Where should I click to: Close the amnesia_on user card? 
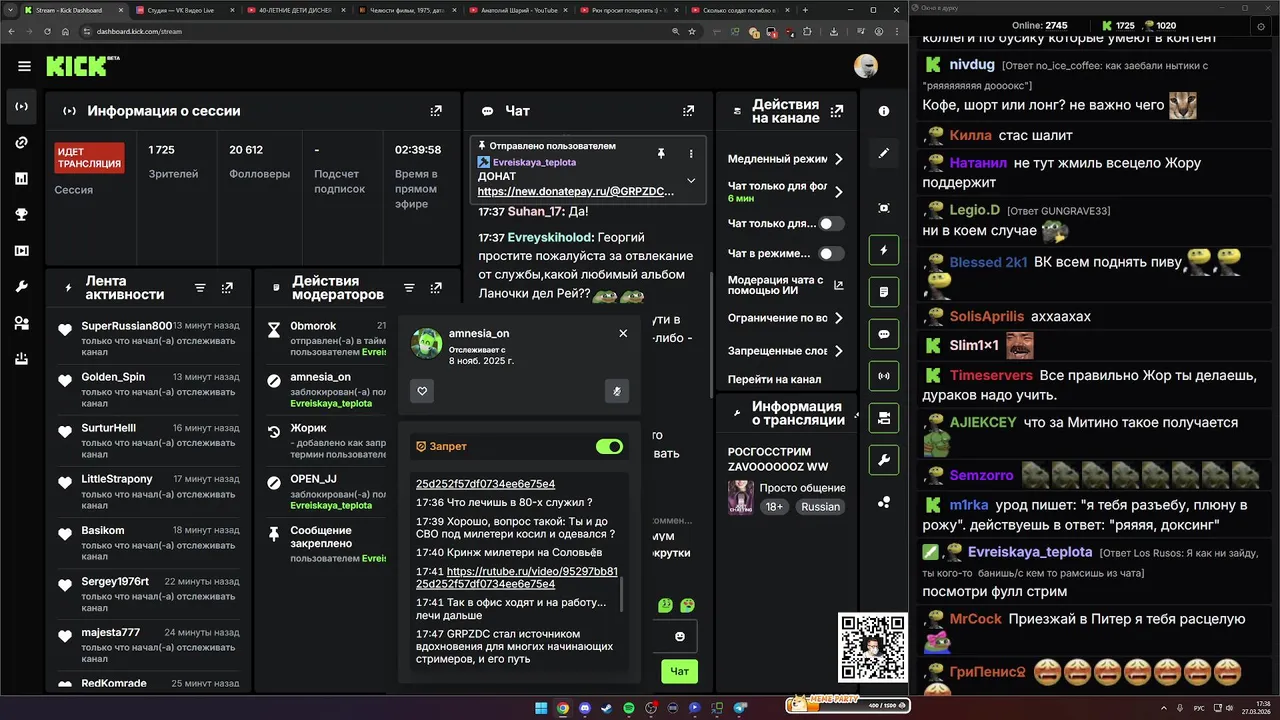(623, 333)
